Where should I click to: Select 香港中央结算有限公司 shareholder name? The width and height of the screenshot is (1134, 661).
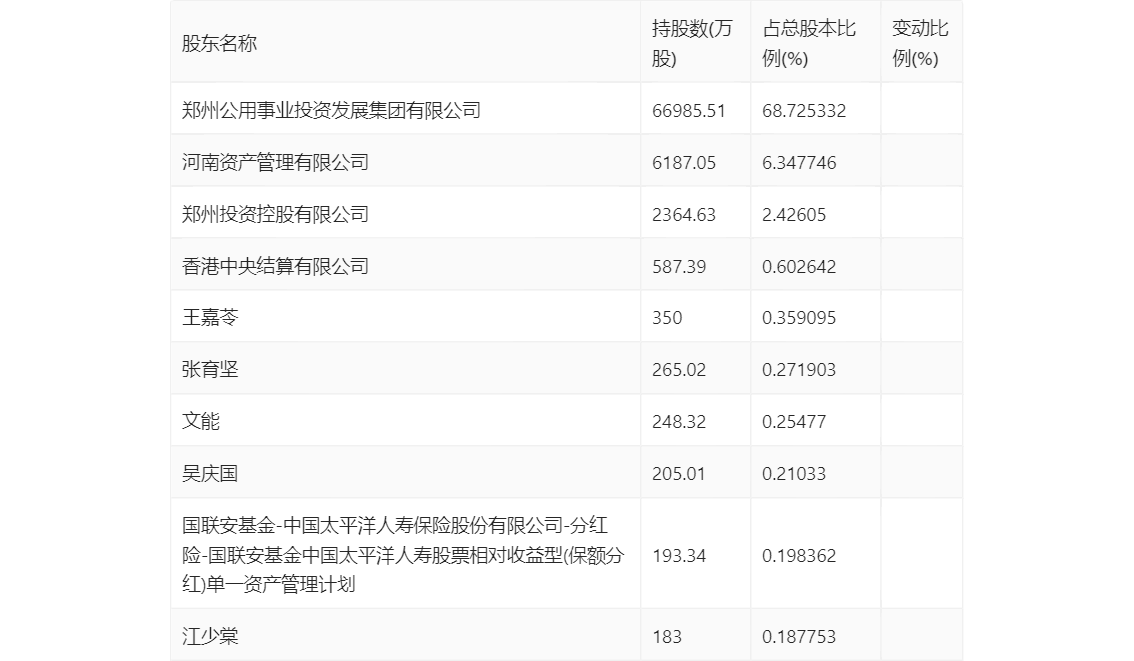click(275, 266)
